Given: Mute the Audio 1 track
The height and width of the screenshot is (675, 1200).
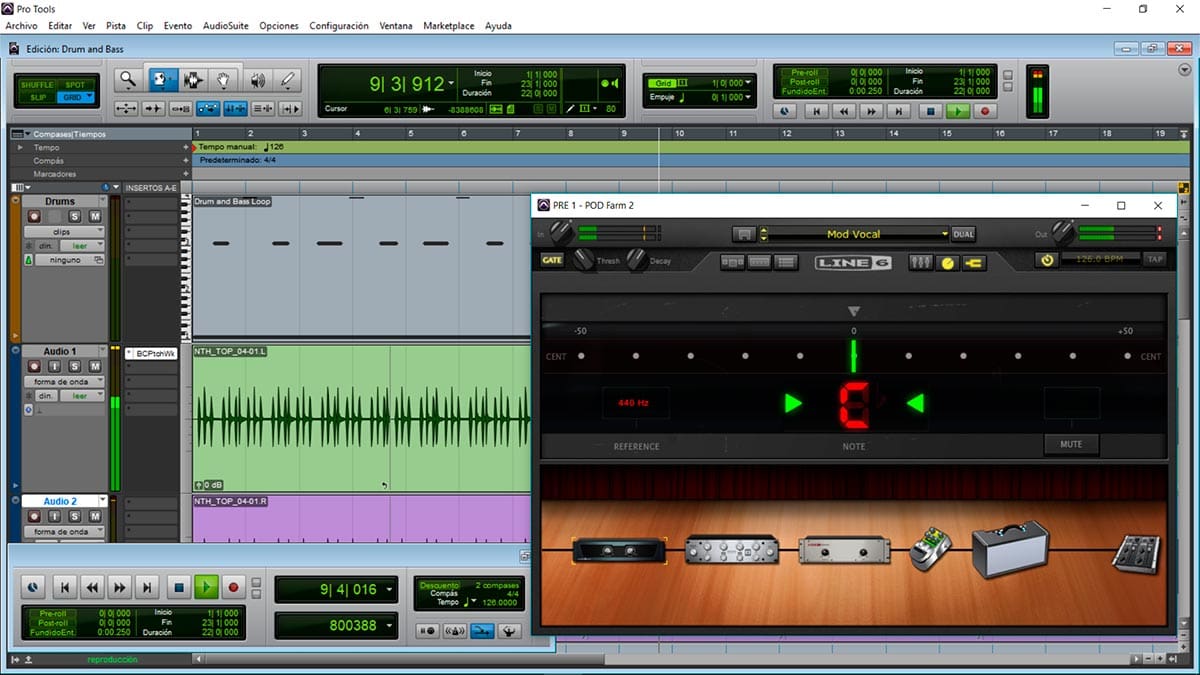Looking at the screenshot, I should tap(94, 366).
